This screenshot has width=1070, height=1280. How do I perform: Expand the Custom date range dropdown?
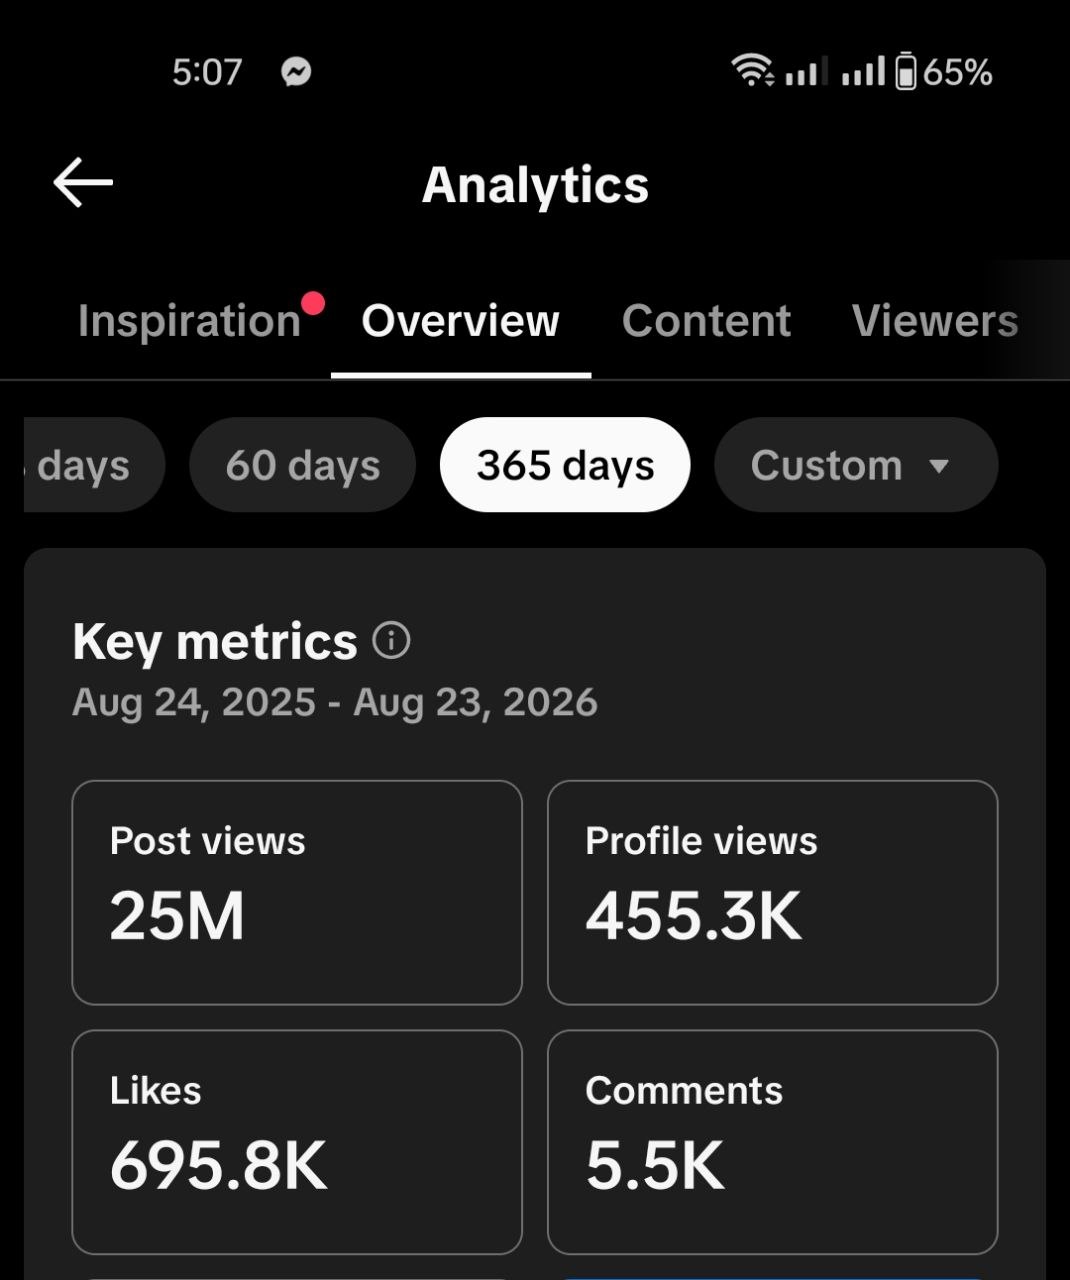click(x=856, y=465)
